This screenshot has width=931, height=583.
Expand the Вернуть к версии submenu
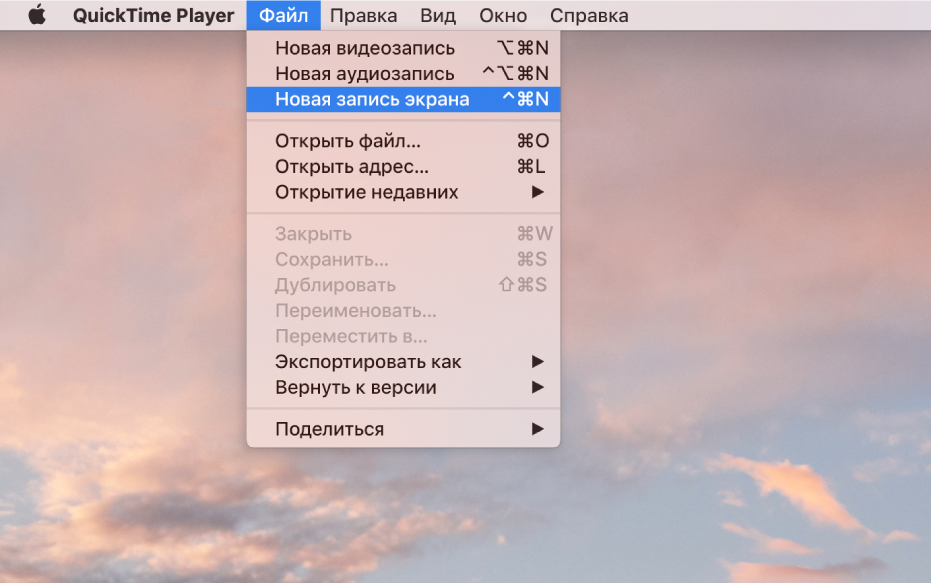403,388
